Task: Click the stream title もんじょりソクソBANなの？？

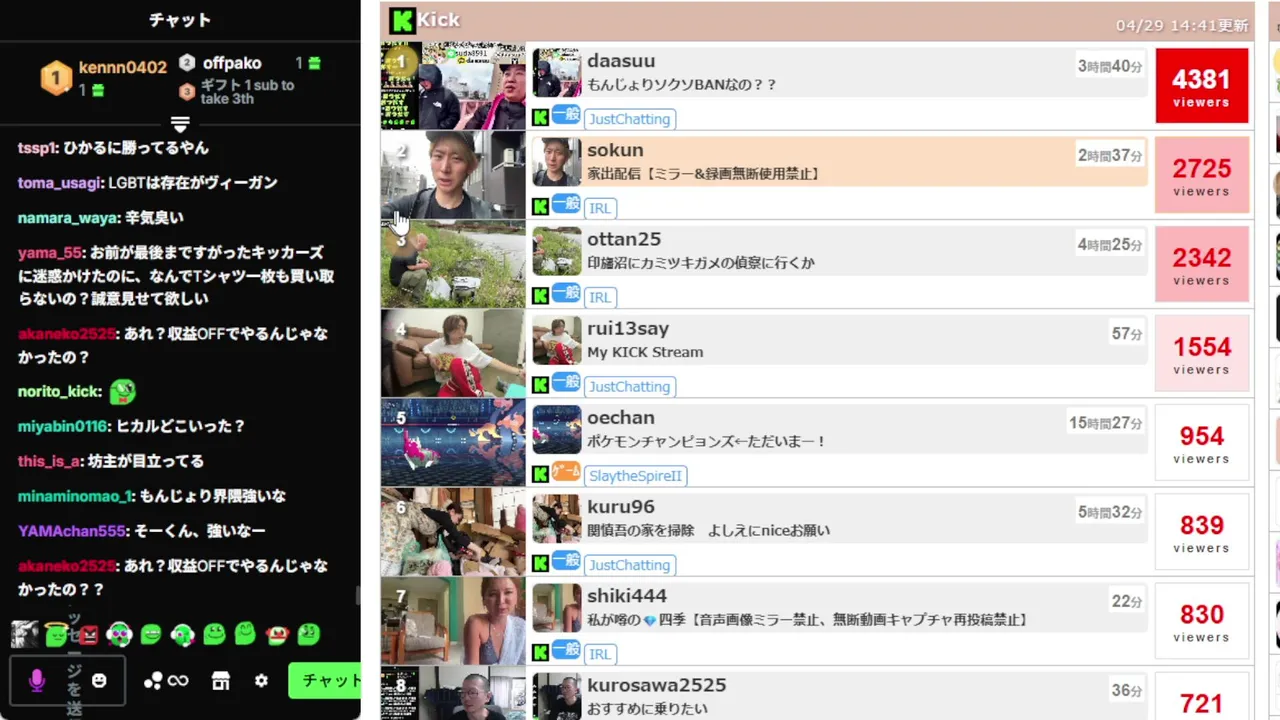Action: (x=682, y=85)
